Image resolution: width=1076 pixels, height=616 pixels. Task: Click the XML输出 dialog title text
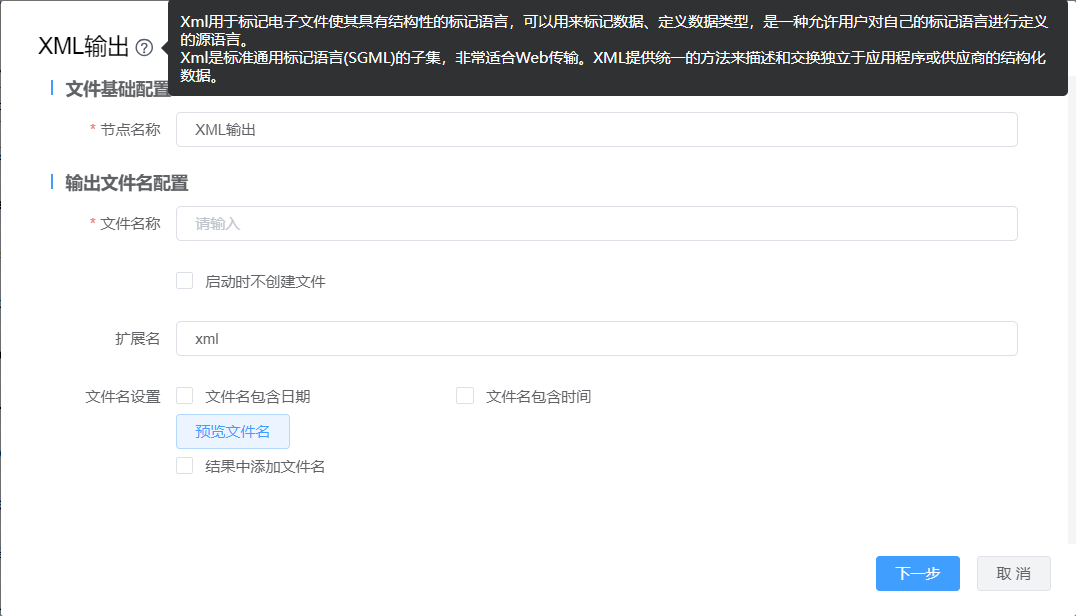pyautogui.click(x=83, y=47)
